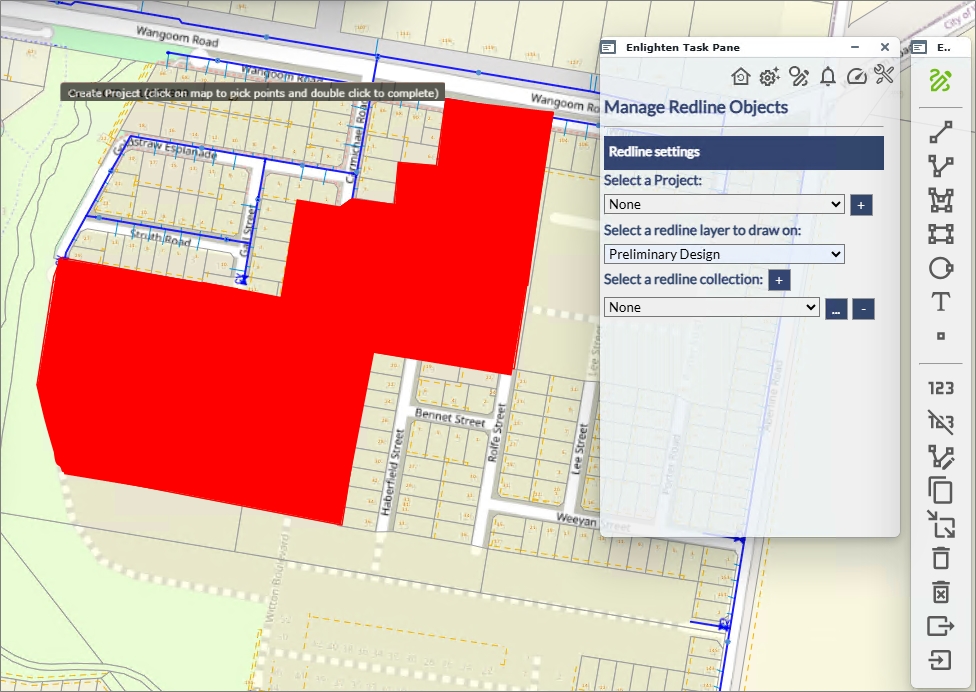Choose the draw polygon redline tool
The height and width of the screenshot is (692, 976).
(x=940, y=200)
